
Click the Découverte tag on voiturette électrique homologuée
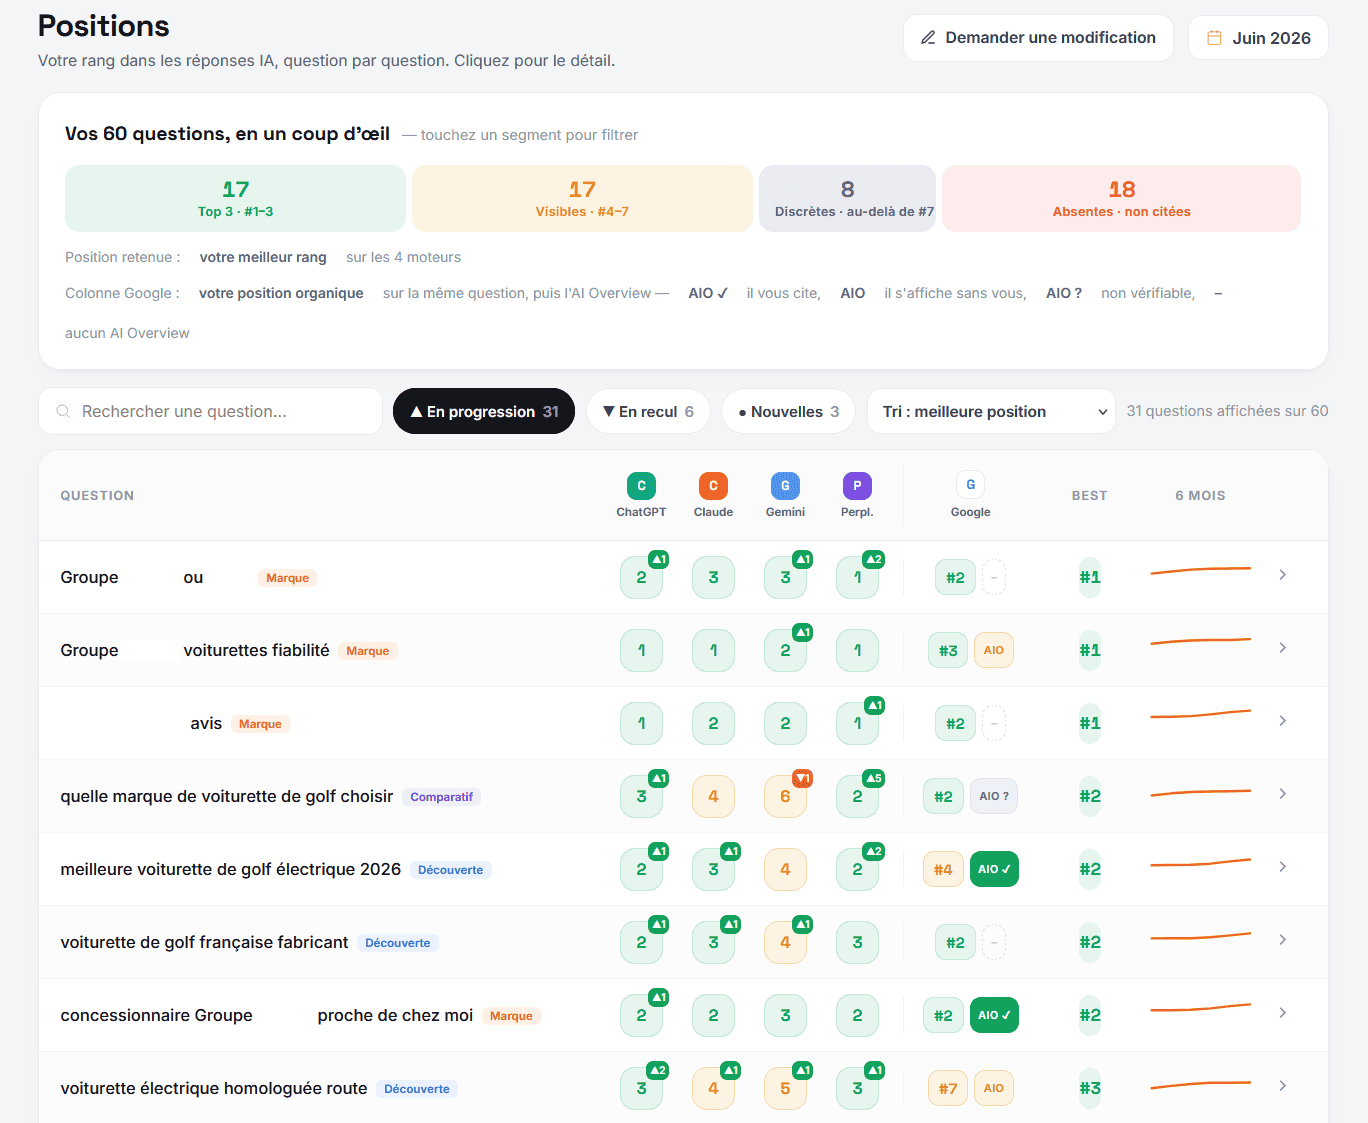click(x=417, y=1089)
